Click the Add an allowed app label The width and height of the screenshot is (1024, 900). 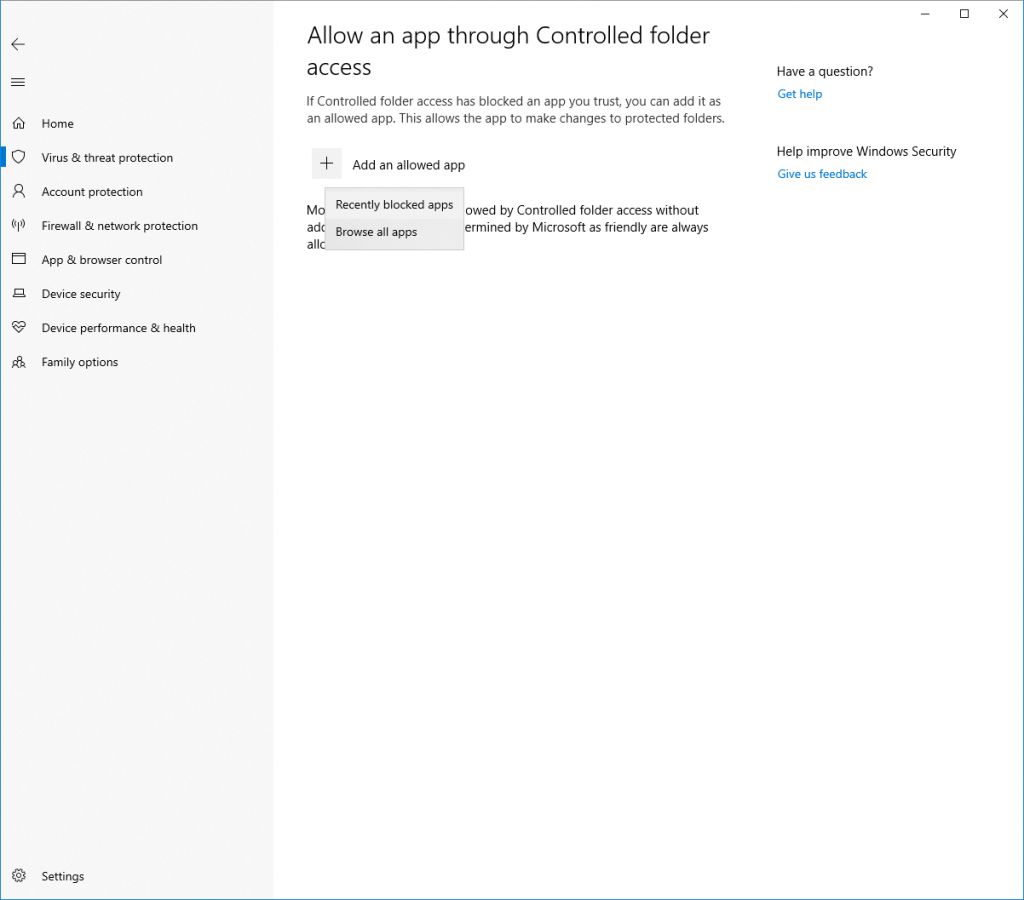coord(408,165)
